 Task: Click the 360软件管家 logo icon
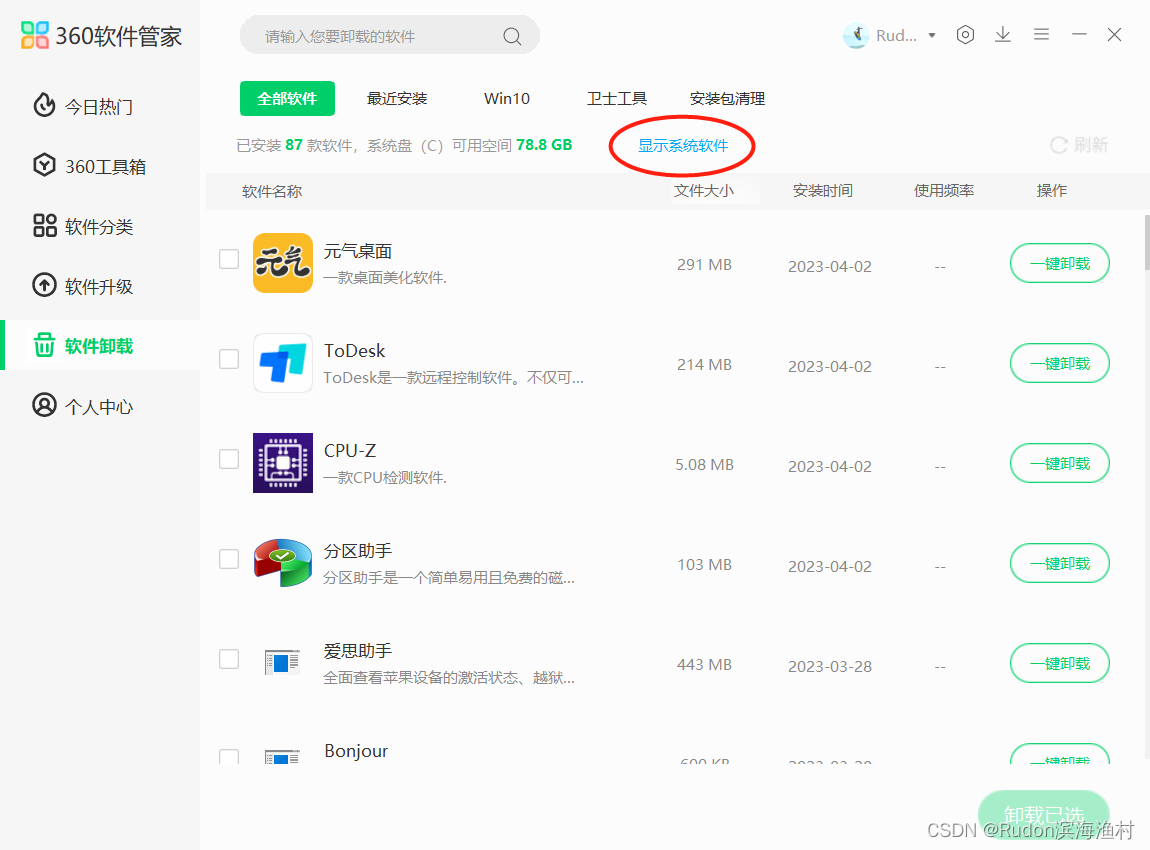(x=34, y=35)
